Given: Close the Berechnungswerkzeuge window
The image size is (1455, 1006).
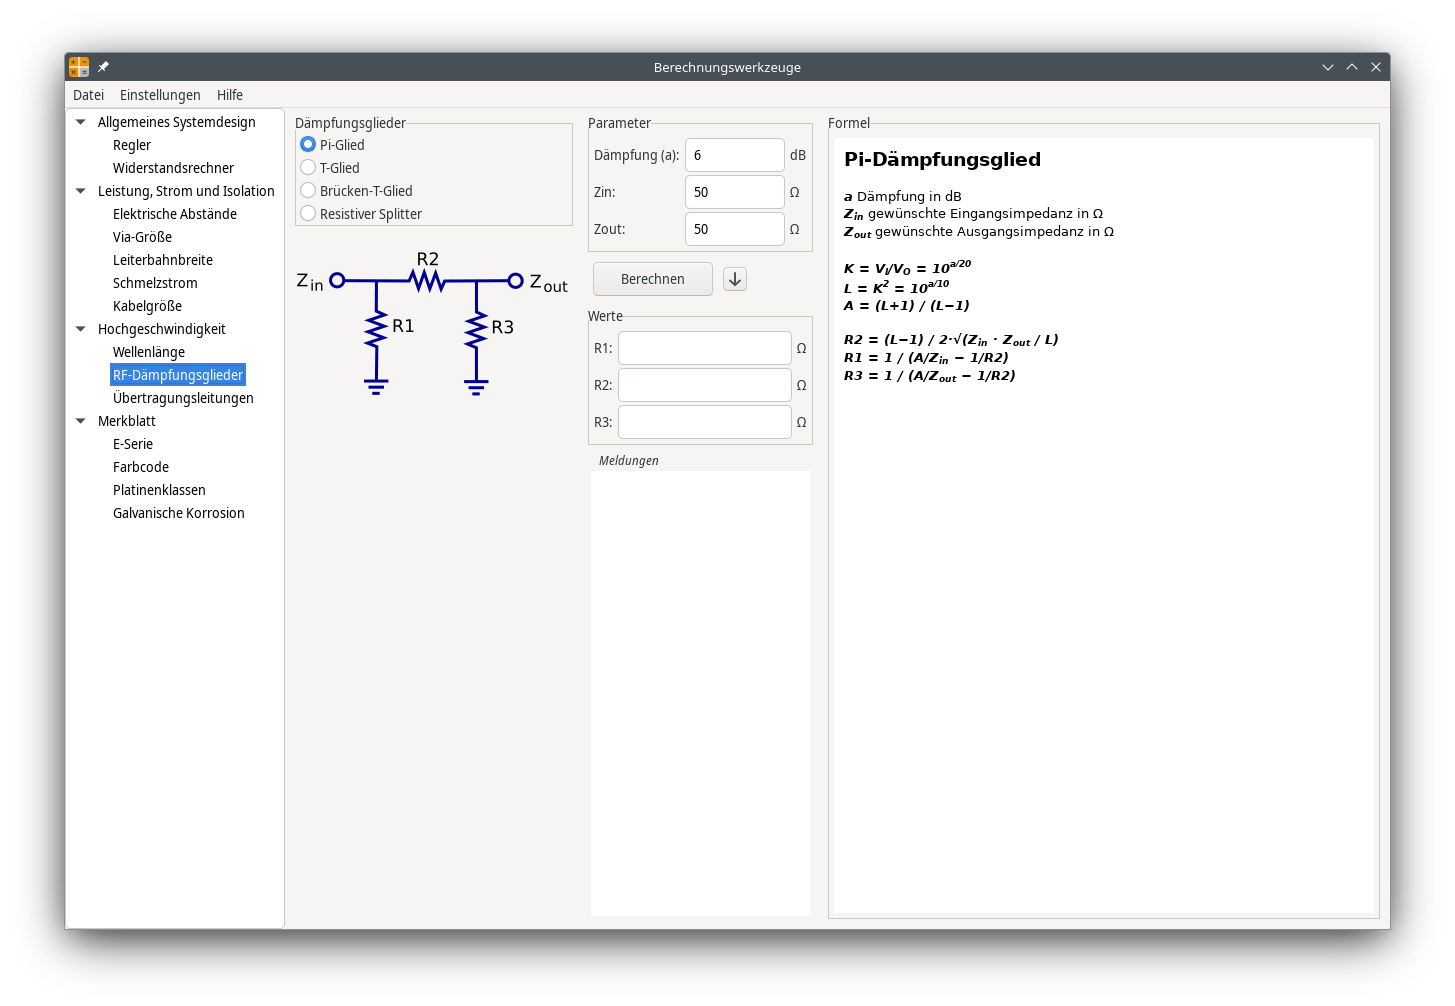Looking at the screenshot, I should [x=1376, y=67].
